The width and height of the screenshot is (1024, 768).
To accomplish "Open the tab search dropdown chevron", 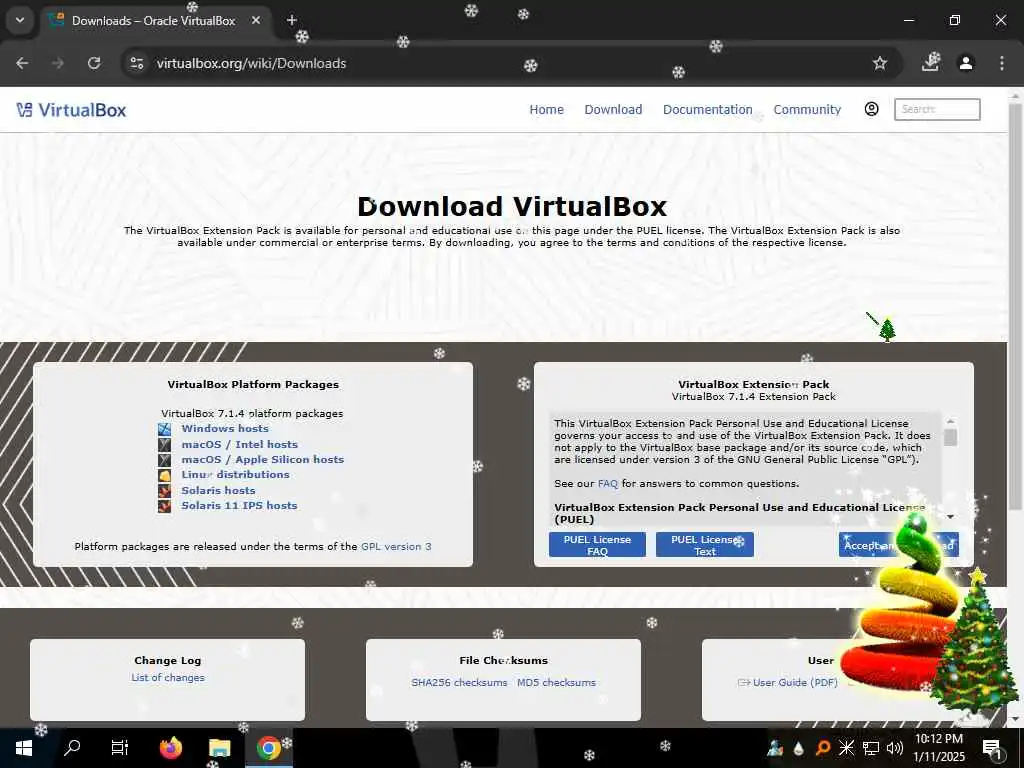I will tap(20, 20).
